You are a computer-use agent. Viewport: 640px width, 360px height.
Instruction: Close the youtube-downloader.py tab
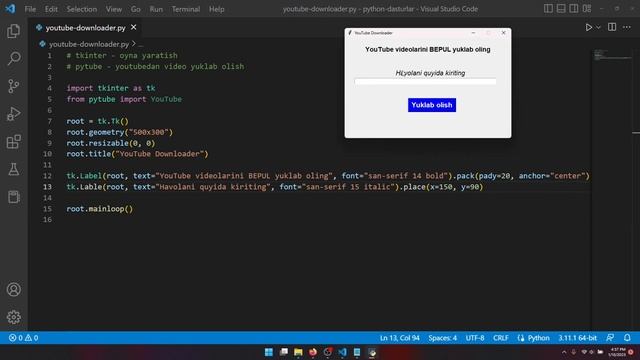[133, 27]
